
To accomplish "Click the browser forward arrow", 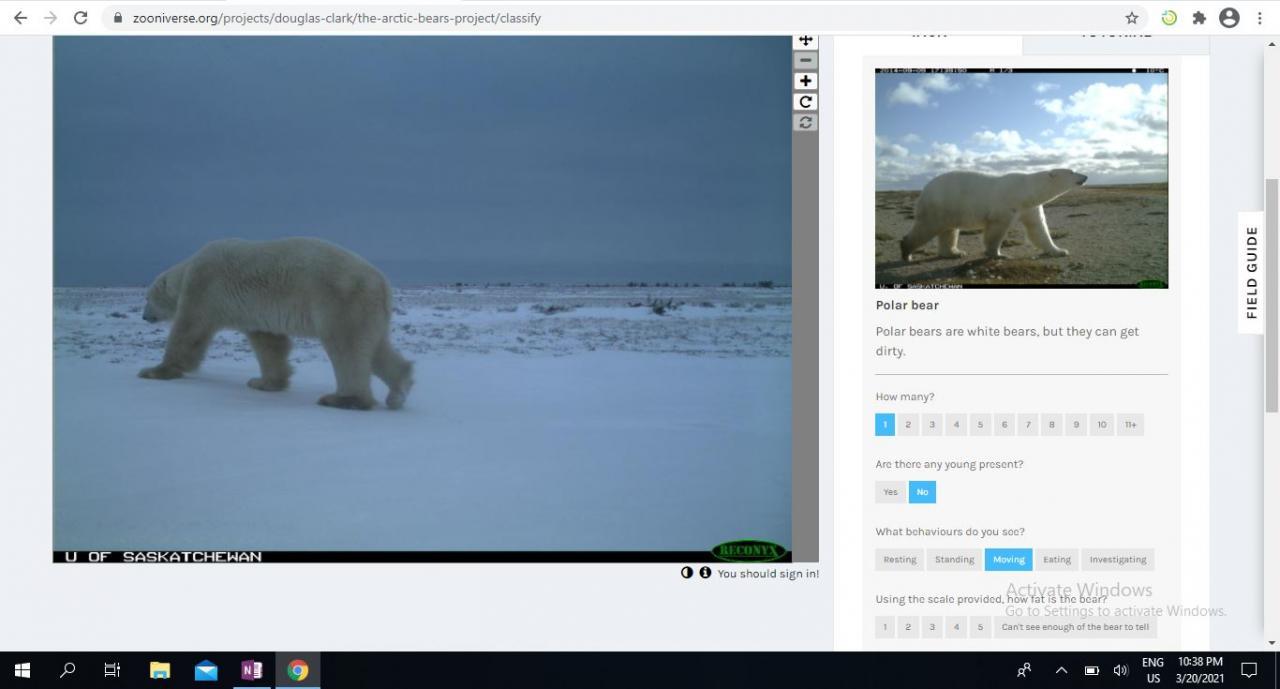I will tap(50, 18).
